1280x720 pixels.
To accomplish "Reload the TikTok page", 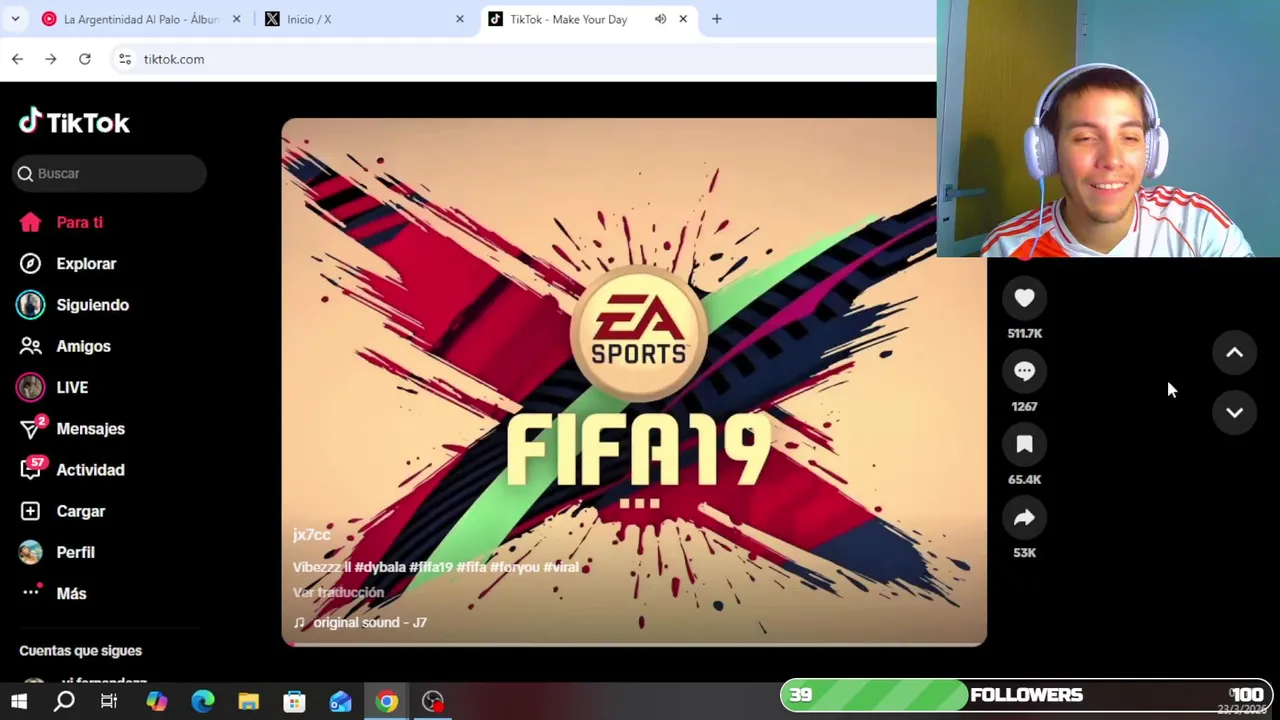I will (x=85, y=59).
